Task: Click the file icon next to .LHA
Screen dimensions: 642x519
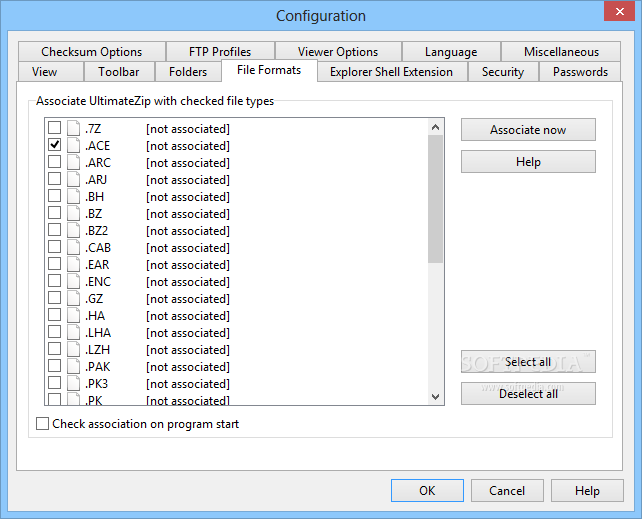Action: (73, 332)
